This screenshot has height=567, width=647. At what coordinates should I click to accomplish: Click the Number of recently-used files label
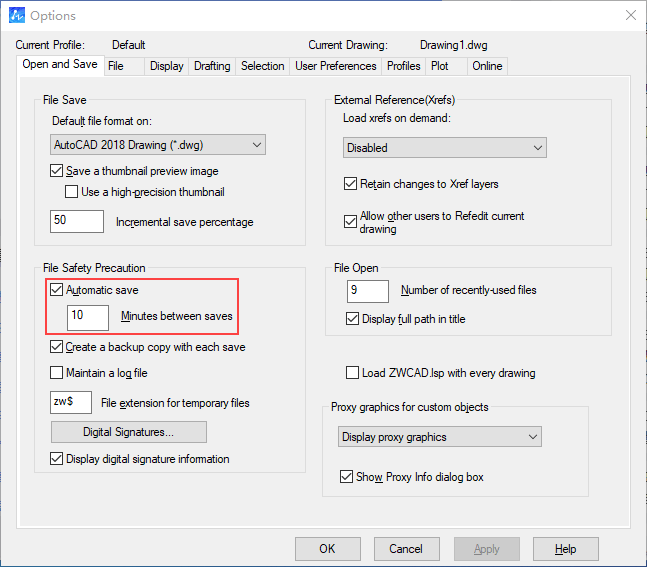[468, 290]
